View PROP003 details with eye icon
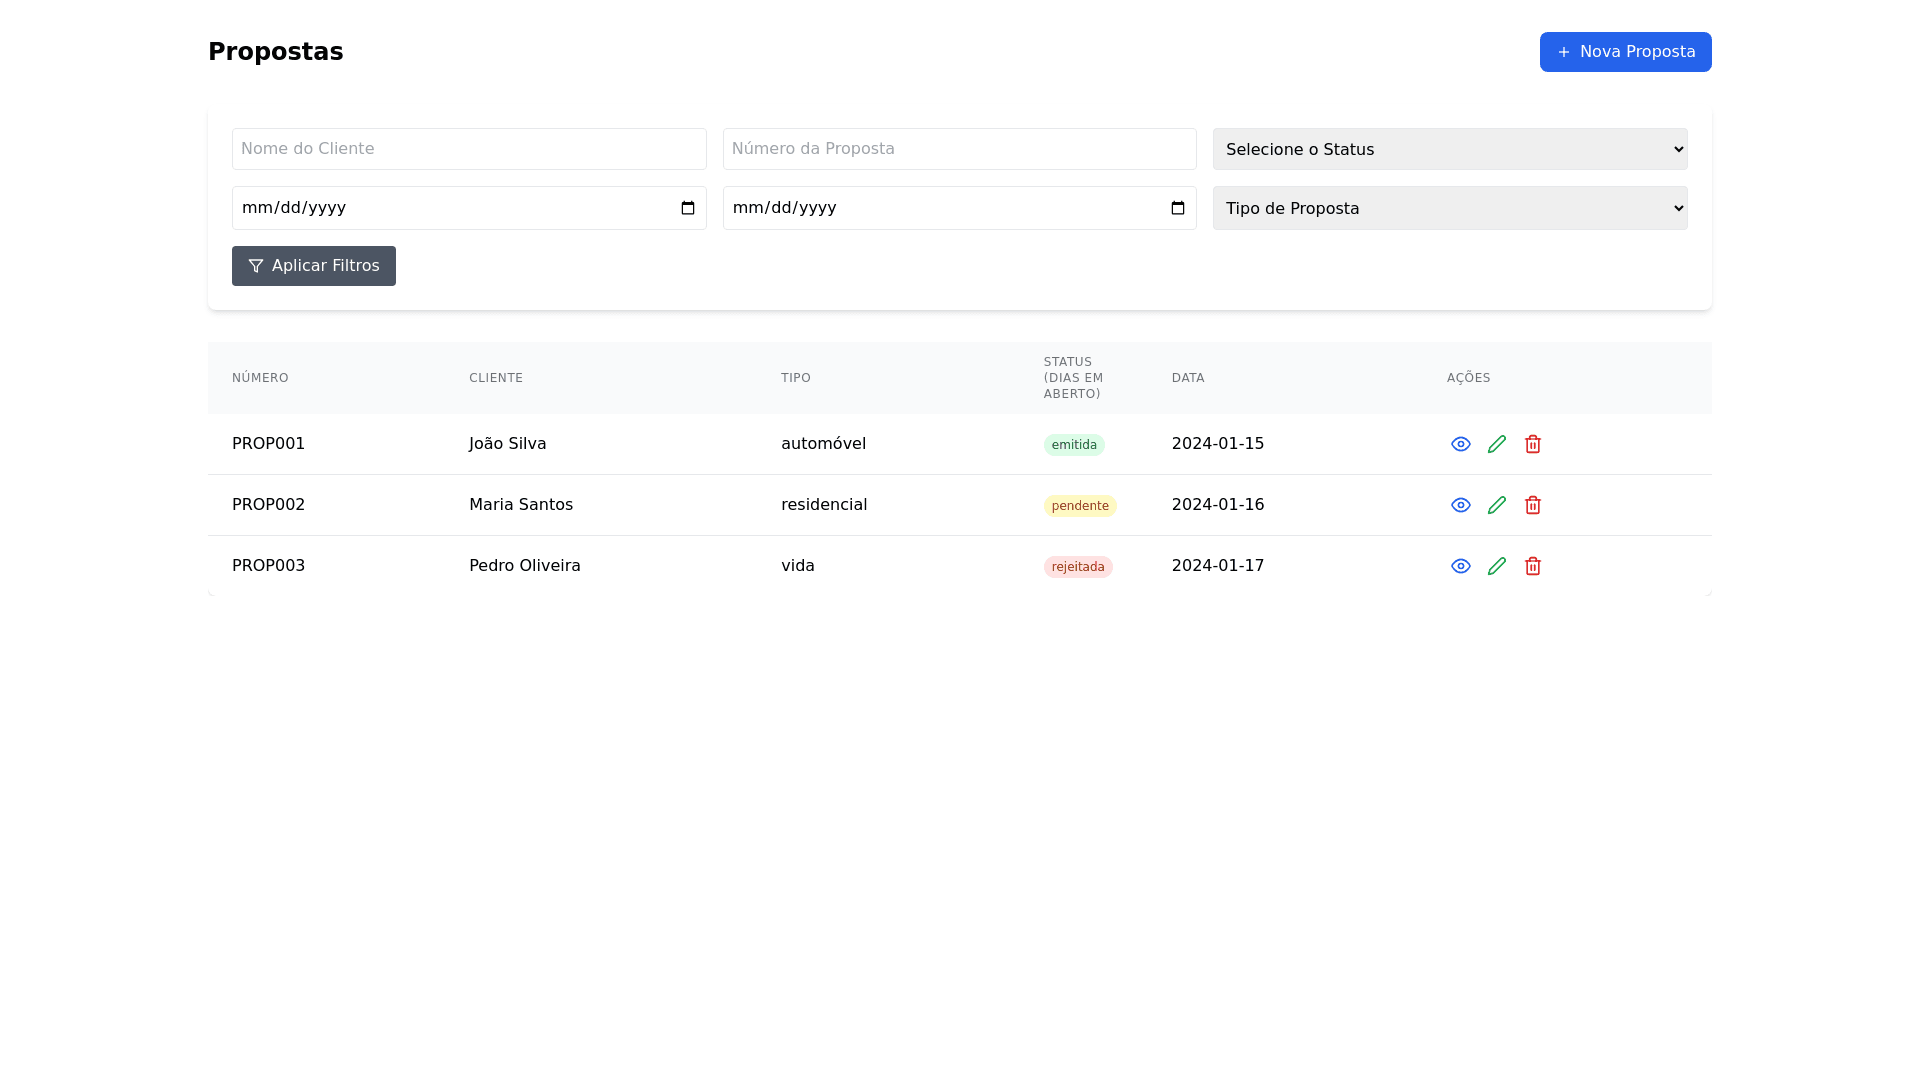Viewport: 1920px width, 1080px height. [x=1461, y=566]
